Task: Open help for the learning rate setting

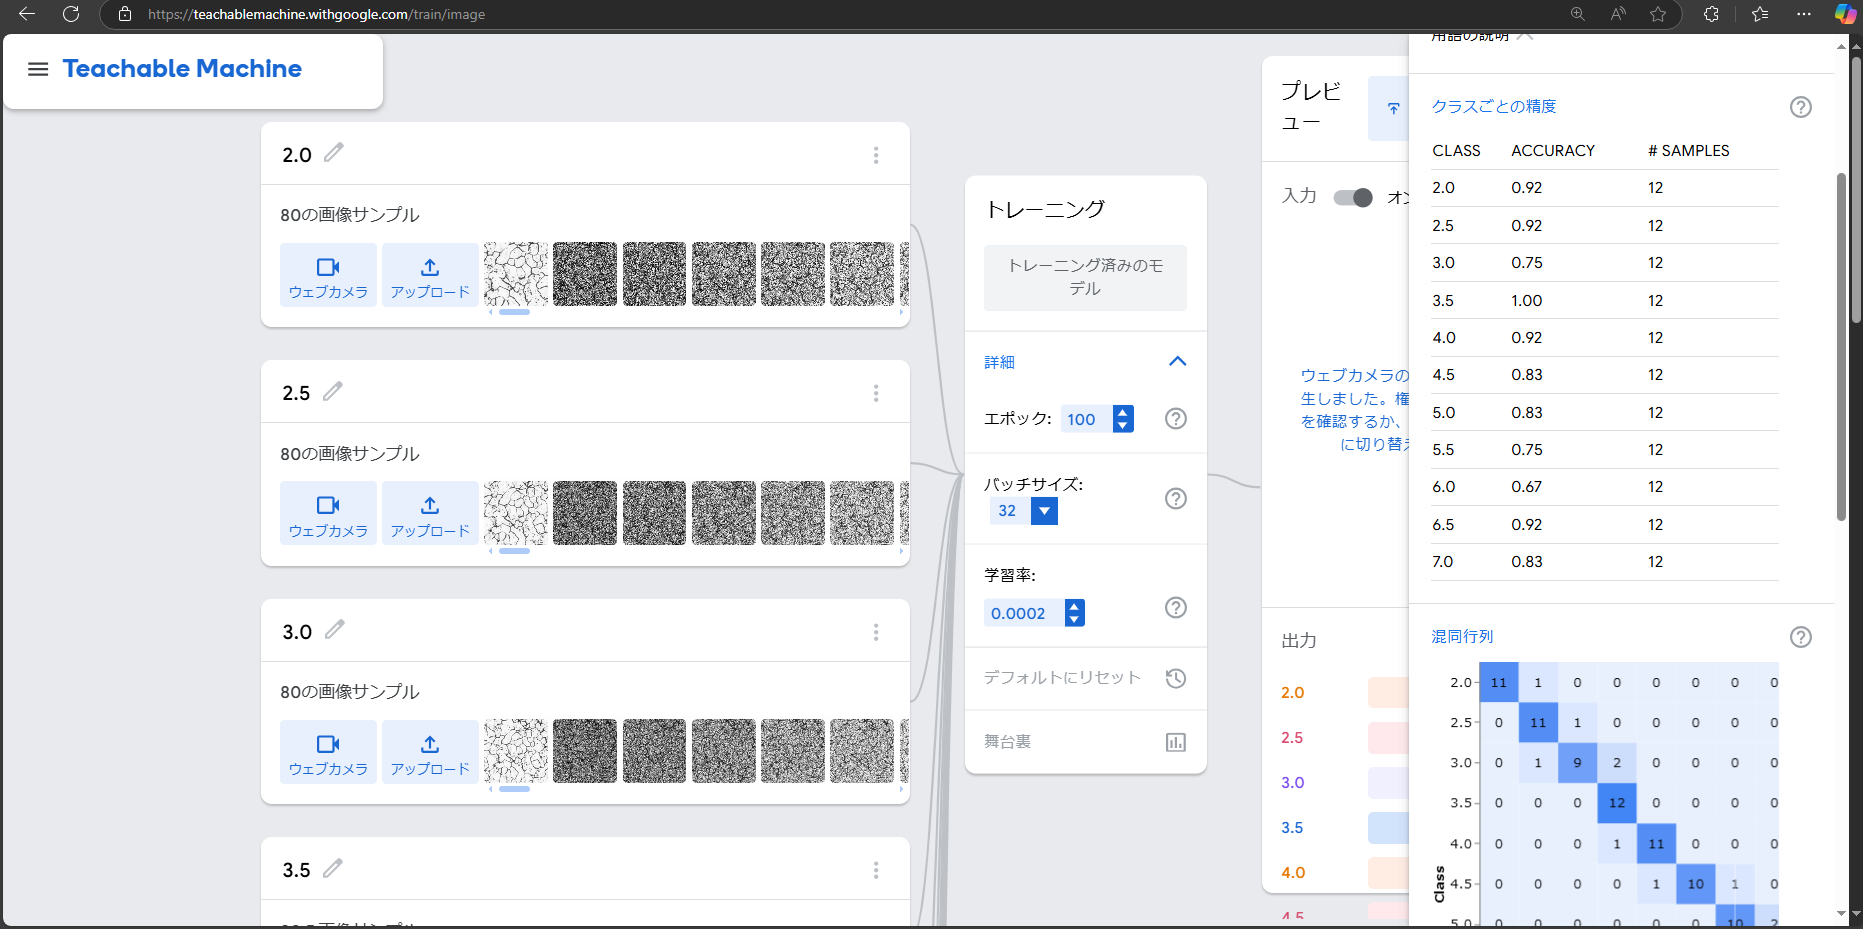Action: tap(1176, 607)
